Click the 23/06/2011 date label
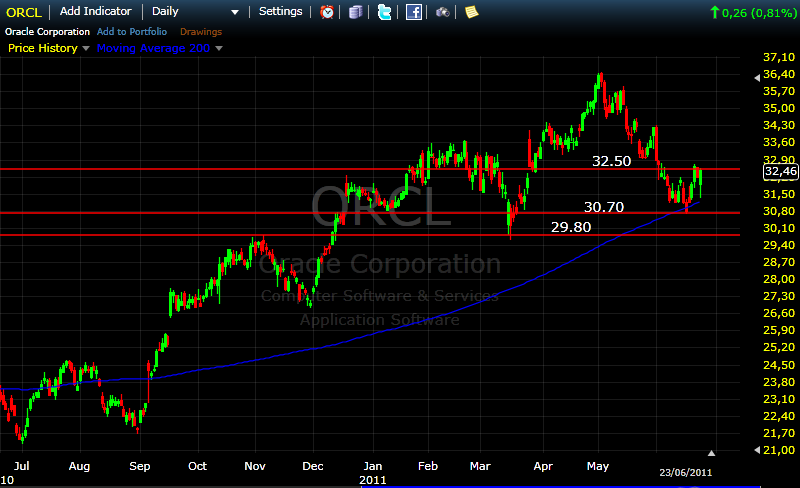The image size is (800, 488). (x=685, y=473)
